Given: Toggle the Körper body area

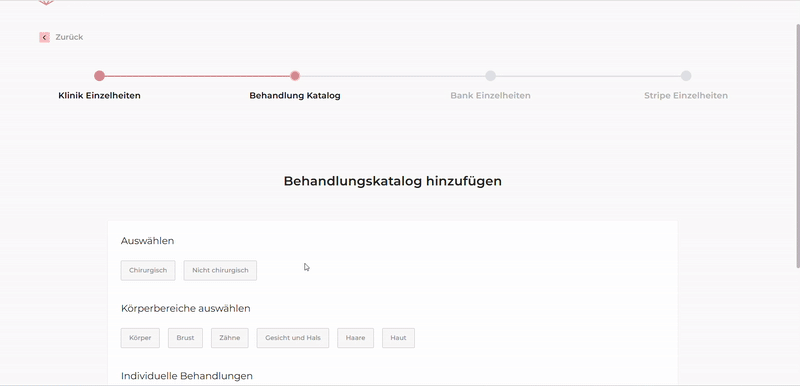Looking at the screenshot, I should 140,338.
